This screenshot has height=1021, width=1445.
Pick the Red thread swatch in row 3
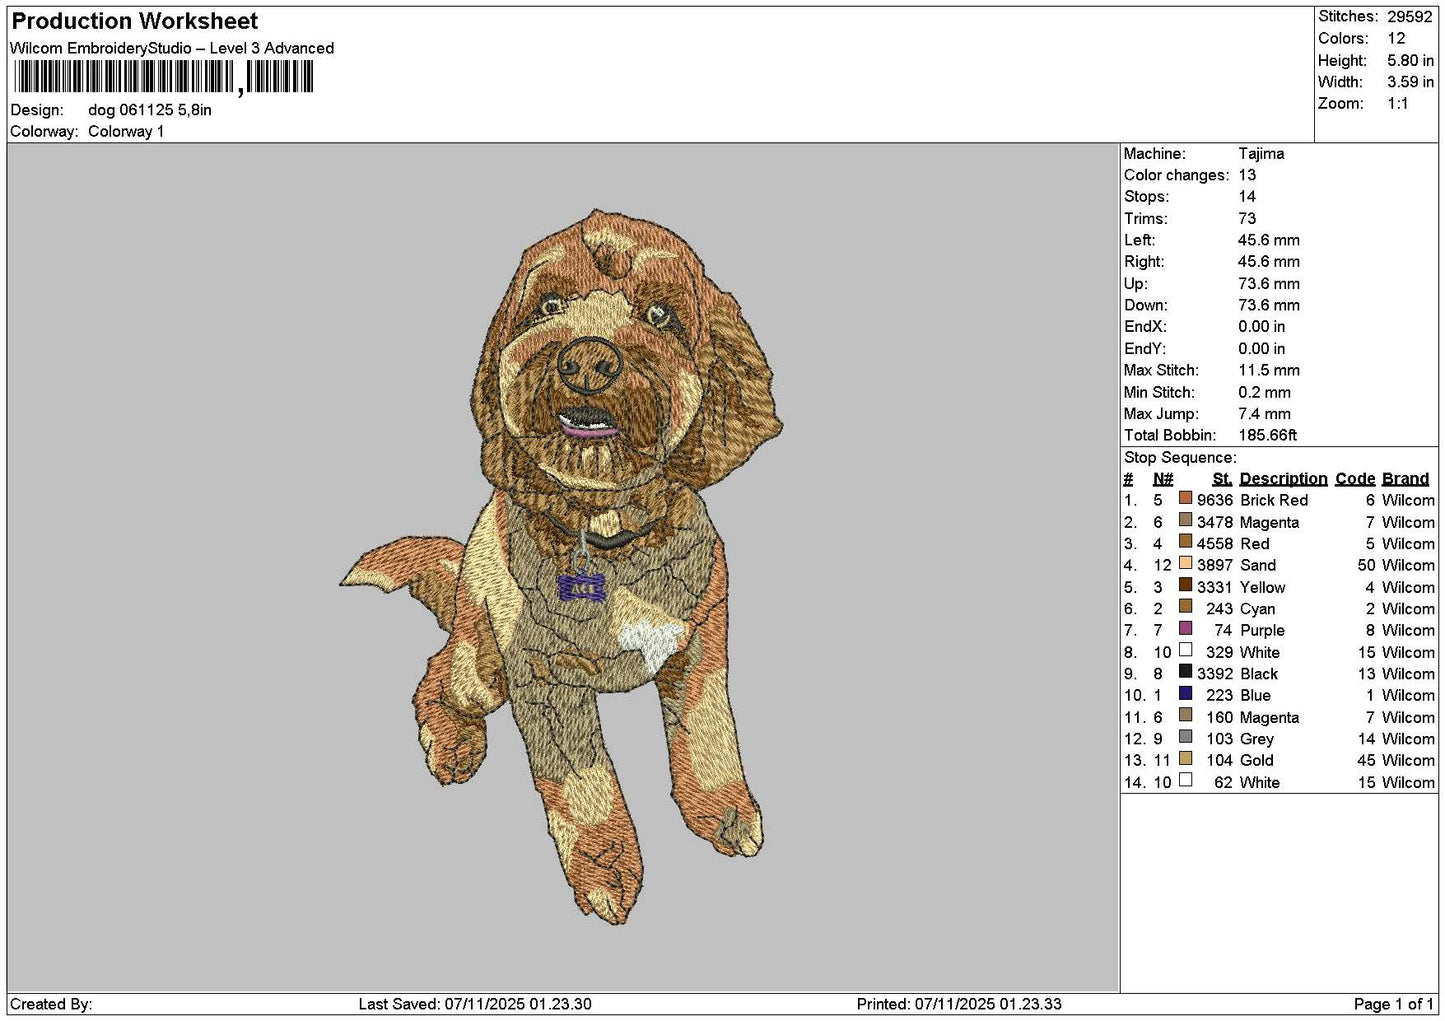[1185, 542]
